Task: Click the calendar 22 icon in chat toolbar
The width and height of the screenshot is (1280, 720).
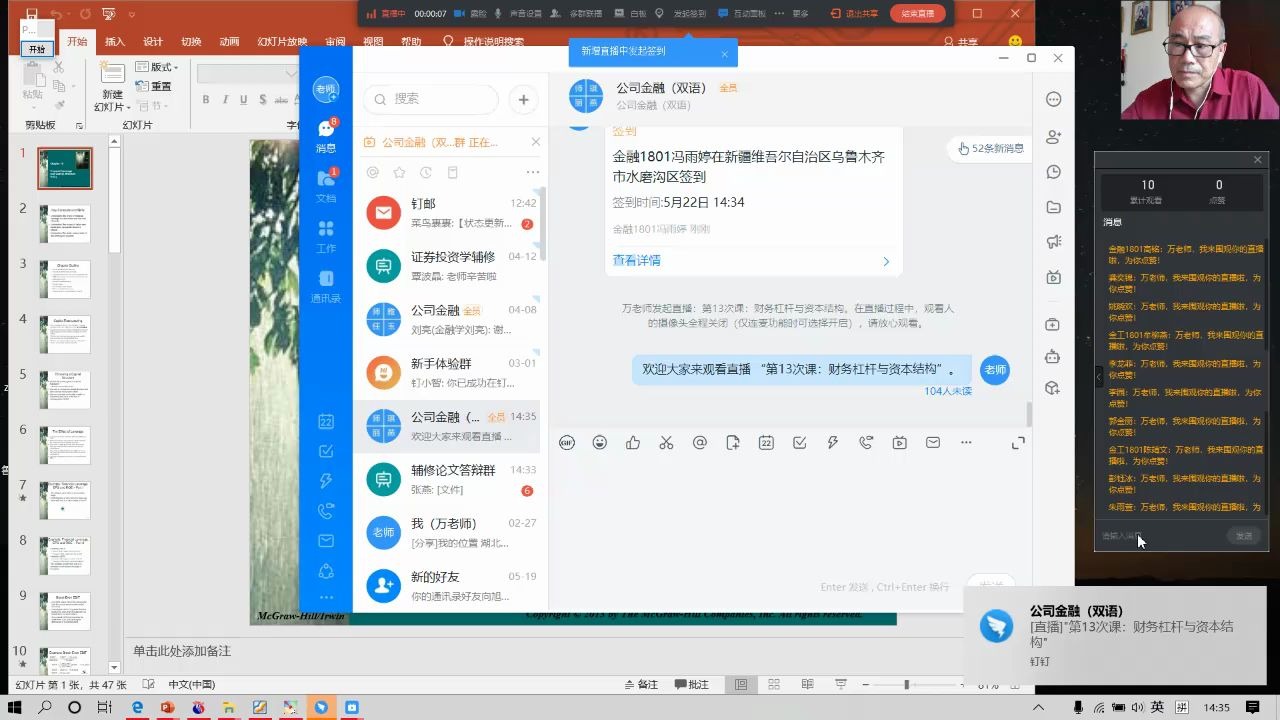Action: click(766, 443)
